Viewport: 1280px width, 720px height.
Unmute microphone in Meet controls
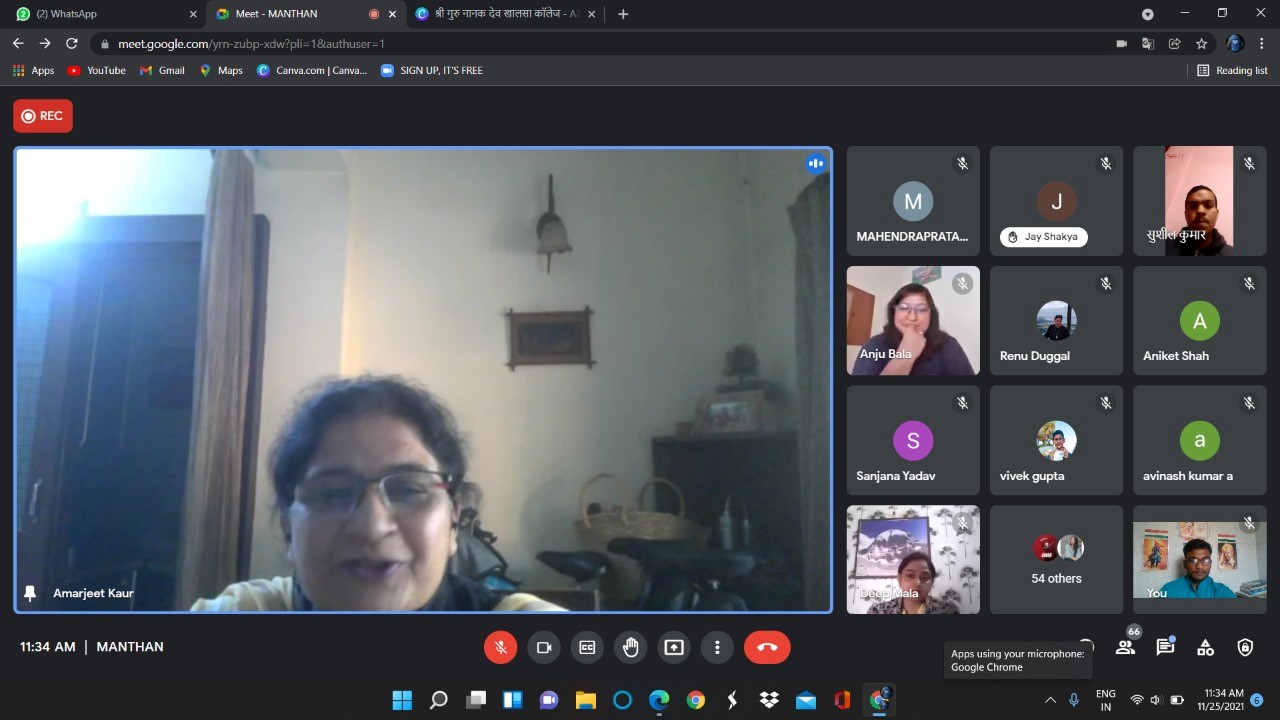pyautogui.click(x=501, y=647)
